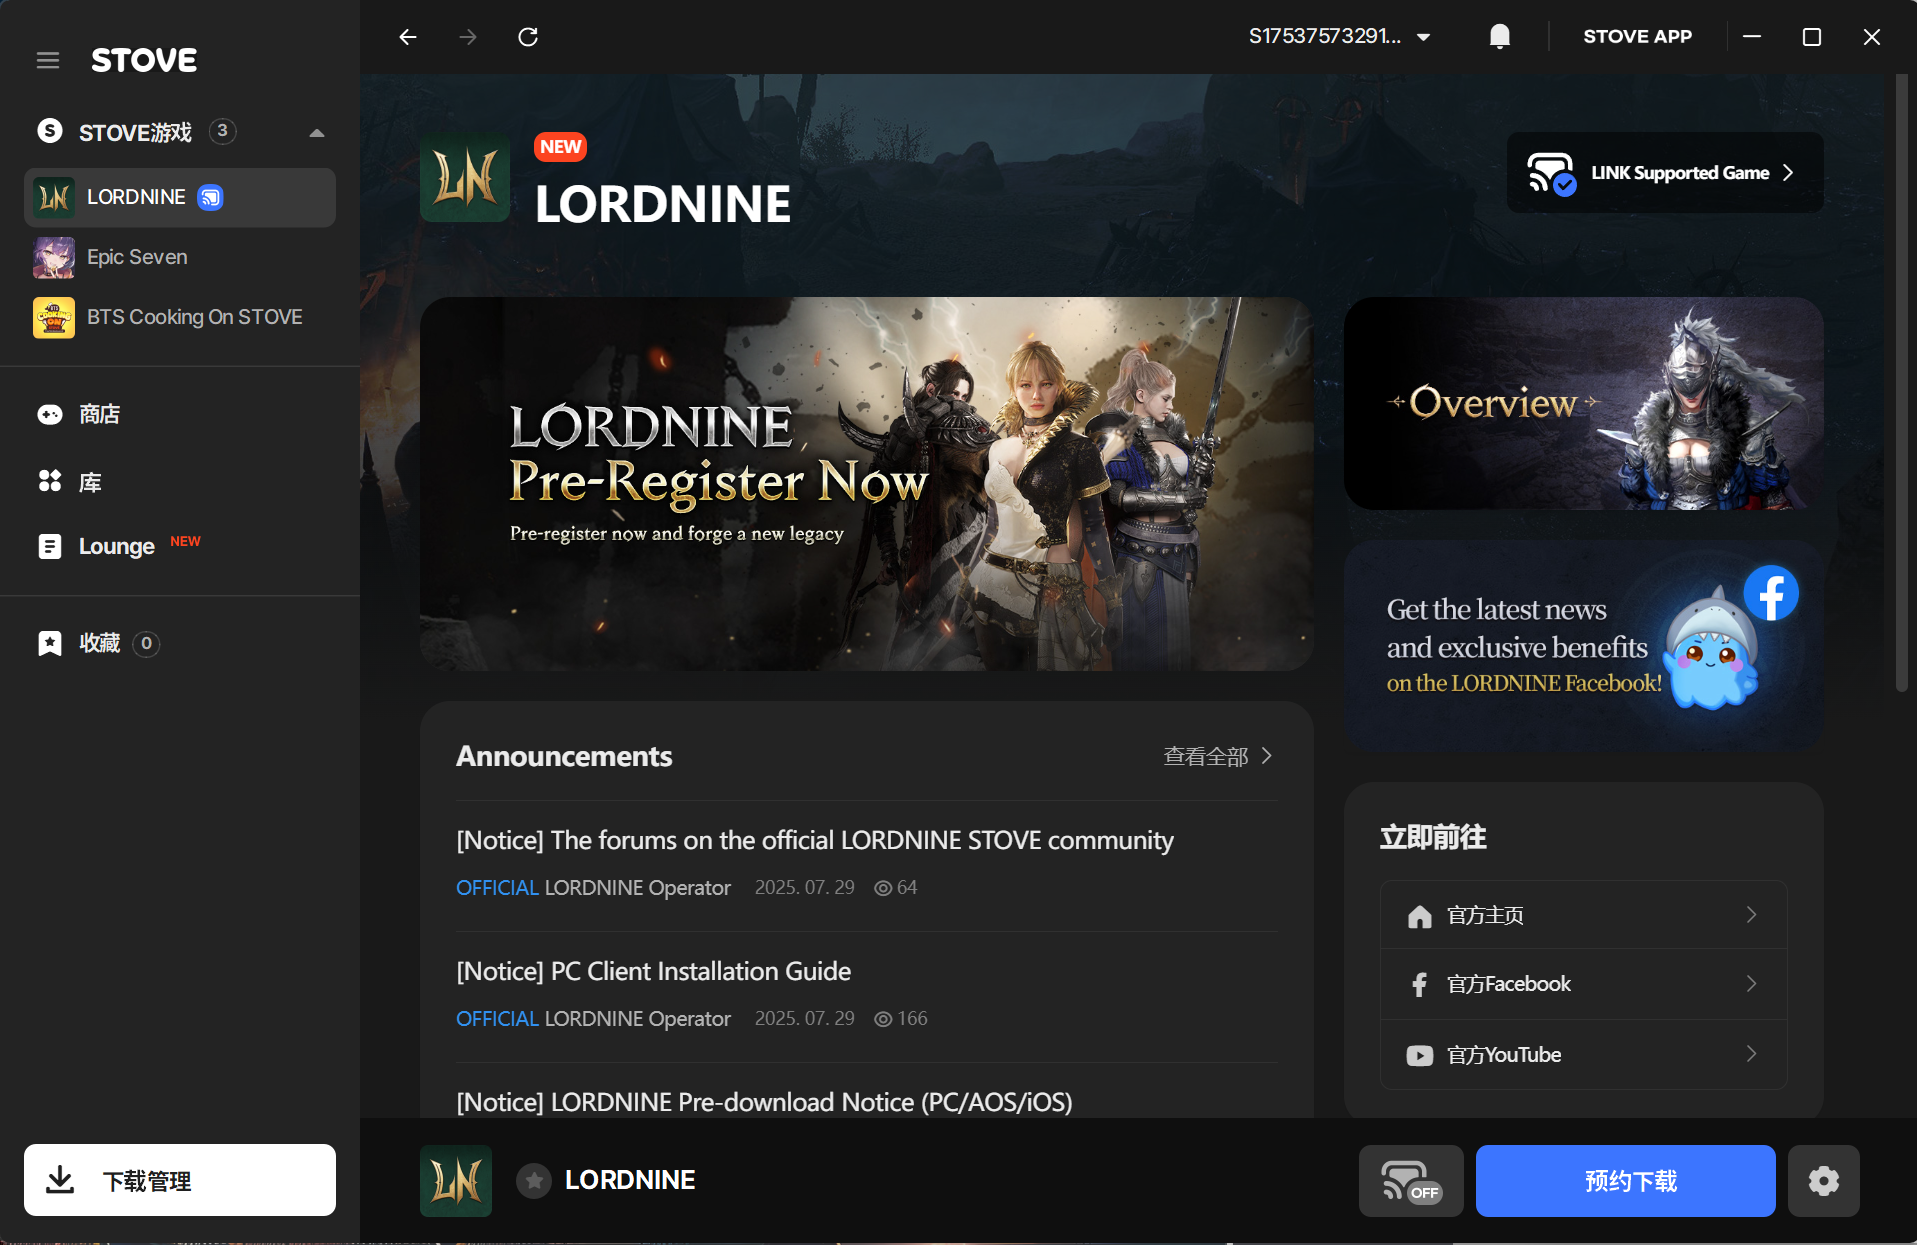Open the store gamepad icon
This screenshot has height=1245, width=1917.
[50, 414]
